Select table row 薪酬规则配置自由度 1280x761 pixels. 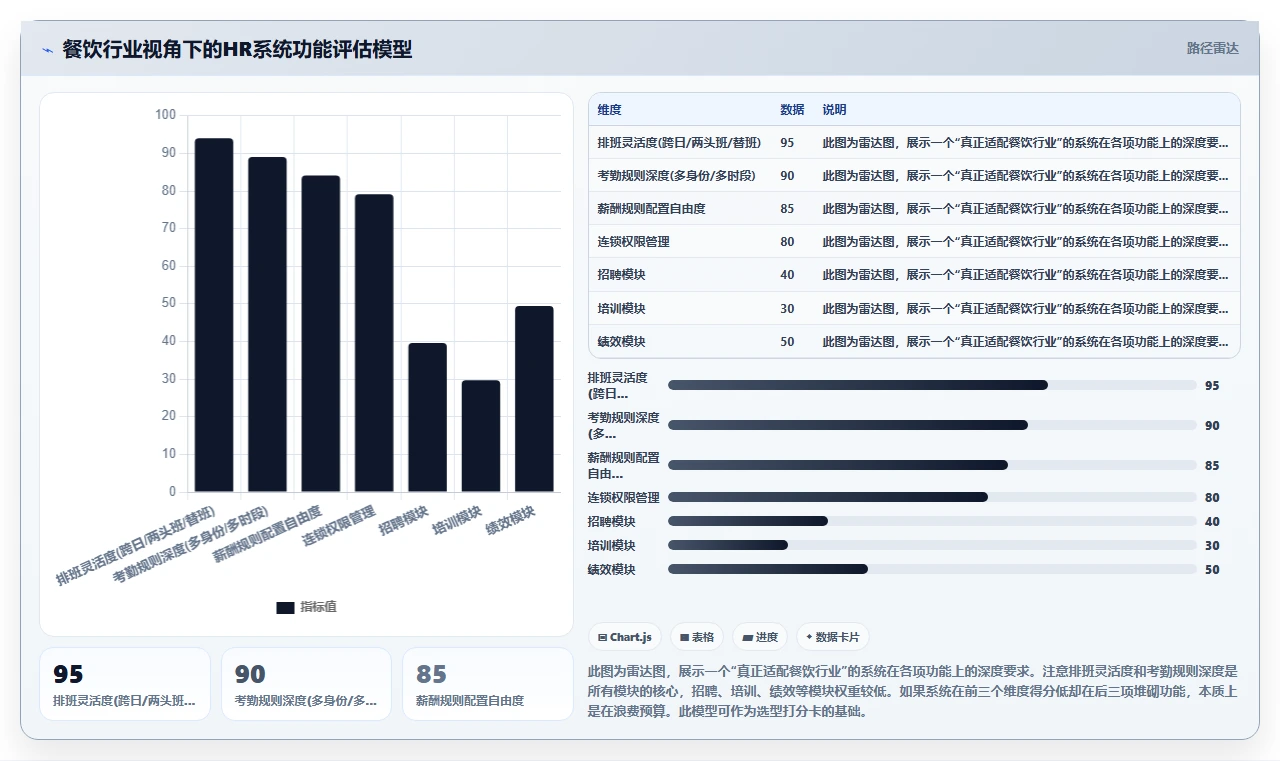tap(914, 208)
